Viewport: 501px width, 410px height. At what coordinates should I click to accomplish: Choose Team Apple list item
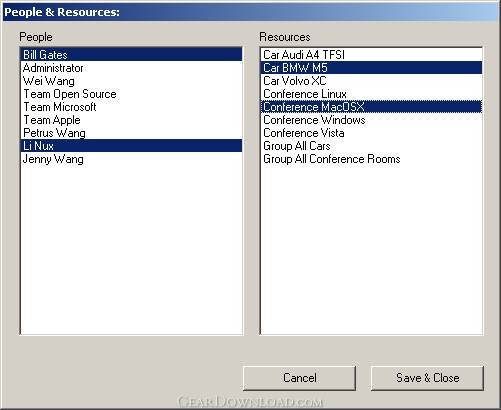131,120
